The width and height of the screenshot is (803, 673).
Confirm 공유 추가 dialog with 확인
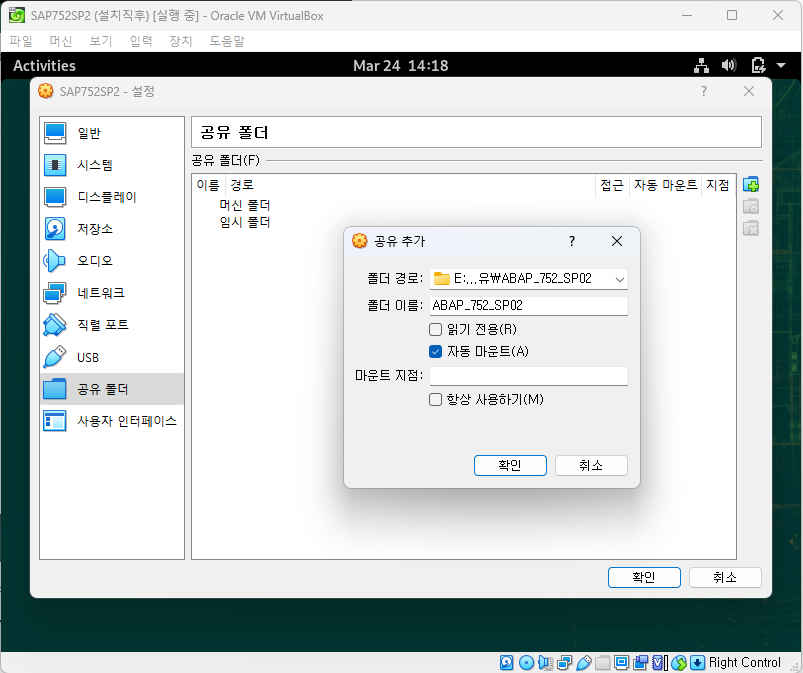point(510,465)
